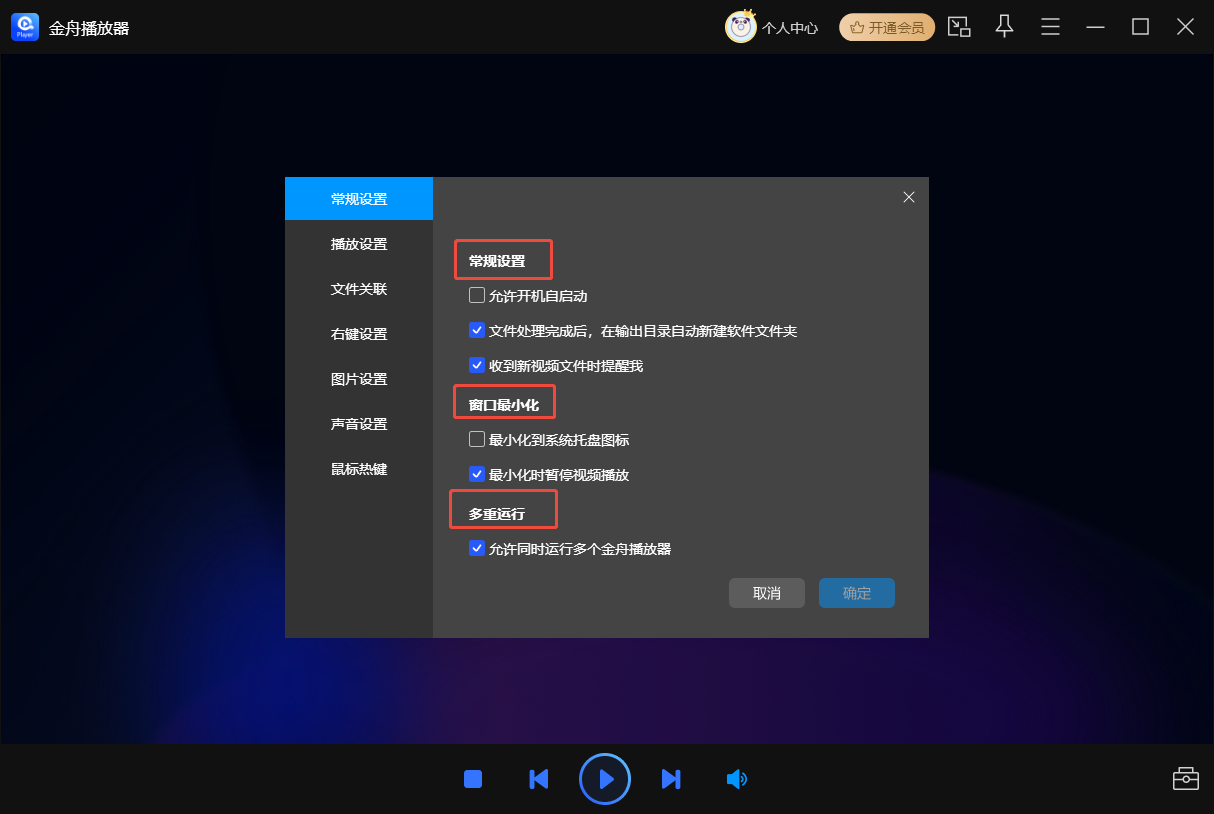Open the 右键设置 tab
Image resolution: width=1214 pixels, height=814 pixels.
[359, 334]
